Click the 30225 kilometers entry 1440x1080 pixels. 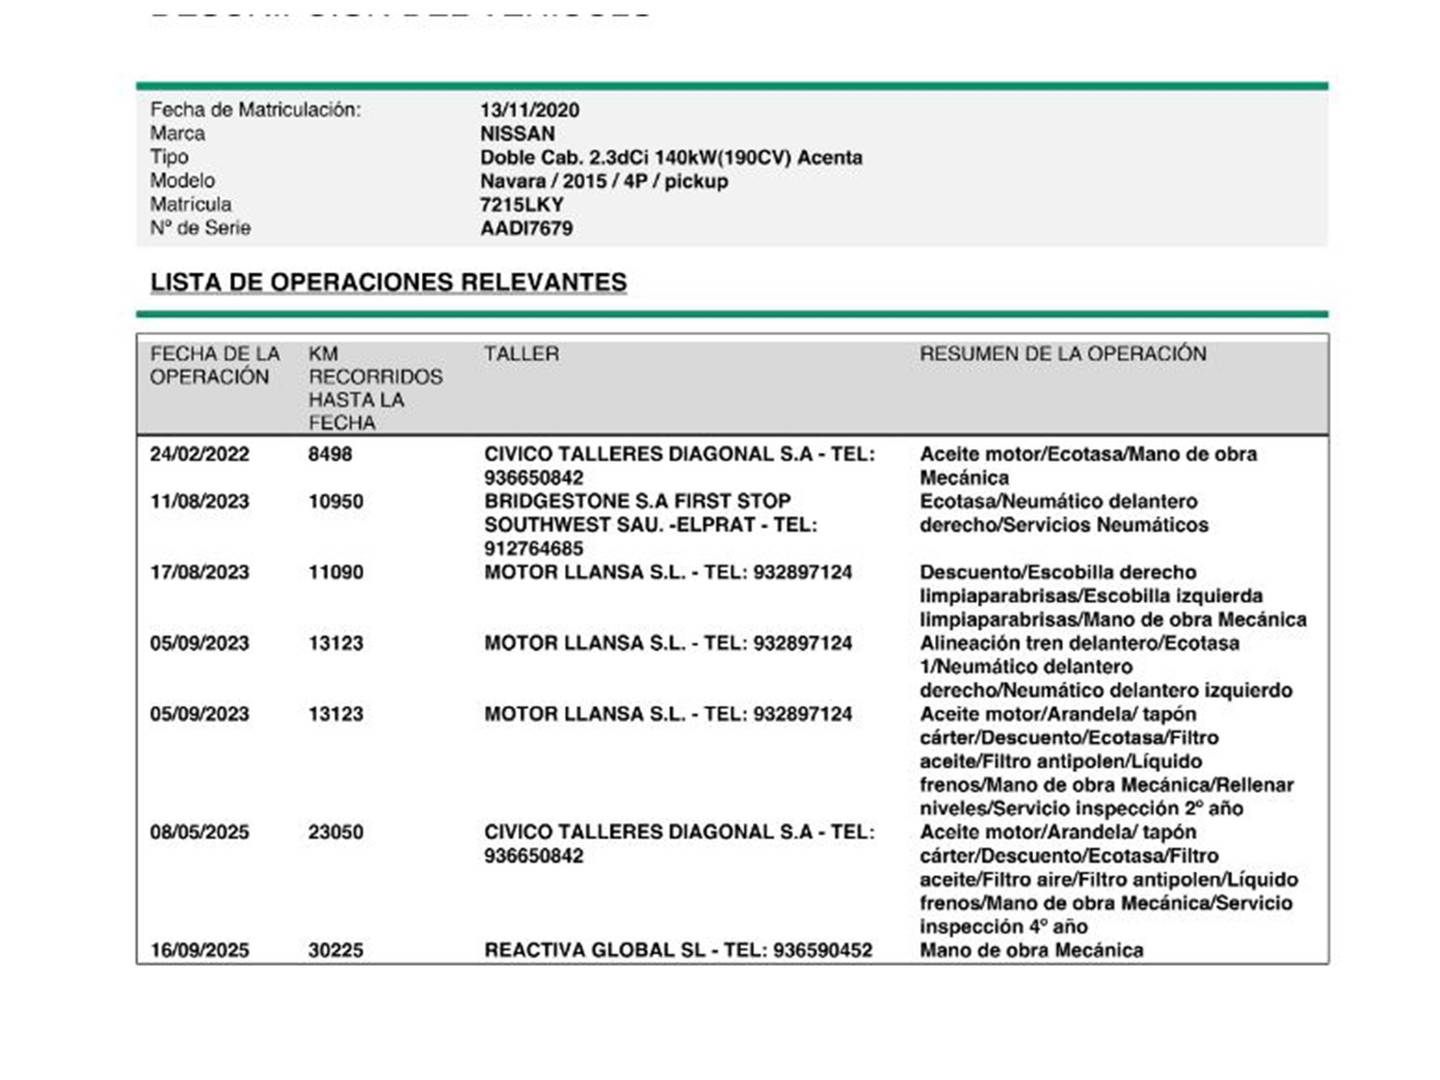point(335,950)
